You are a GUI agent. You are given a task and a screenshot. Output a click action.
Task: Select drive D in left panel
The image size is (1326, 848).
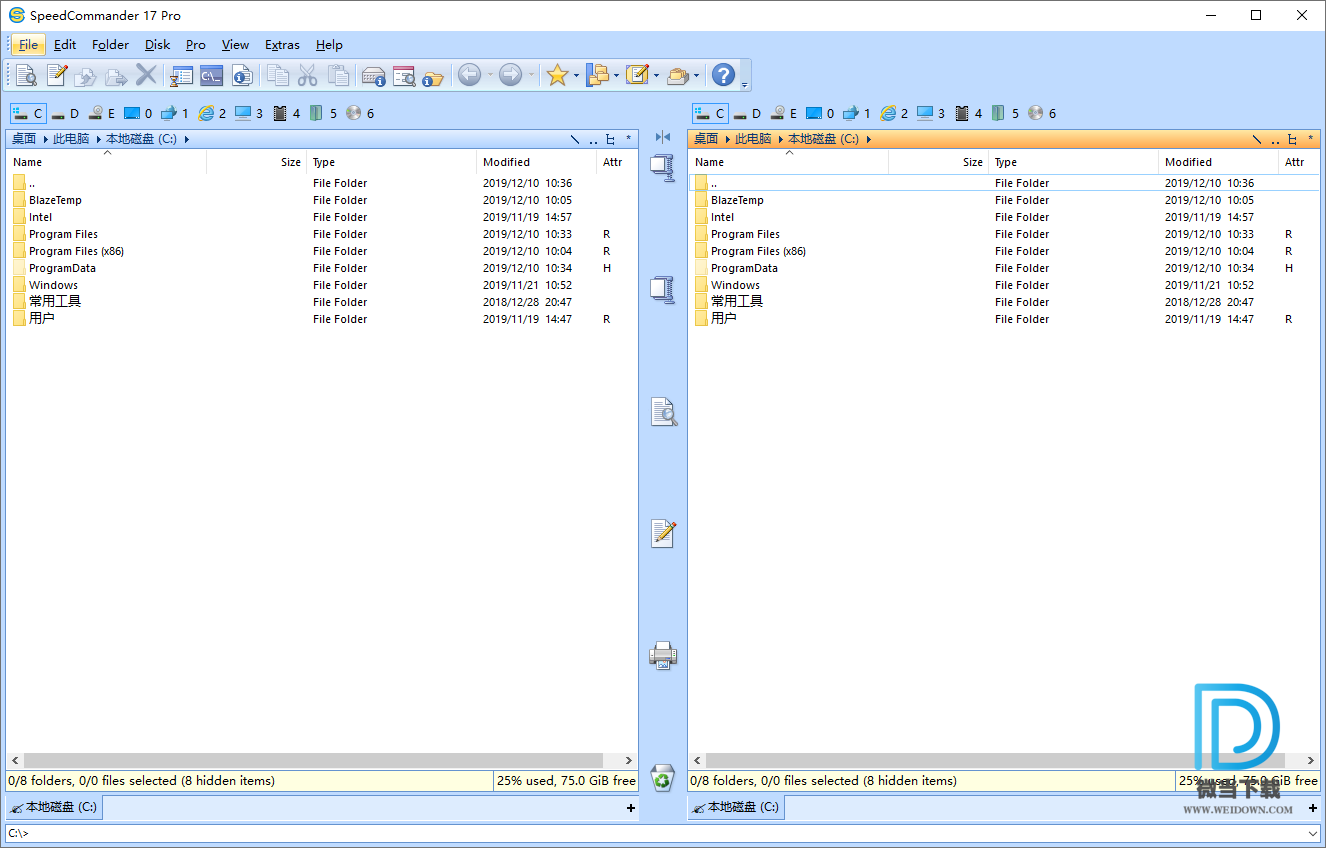[x=66, y=114]
